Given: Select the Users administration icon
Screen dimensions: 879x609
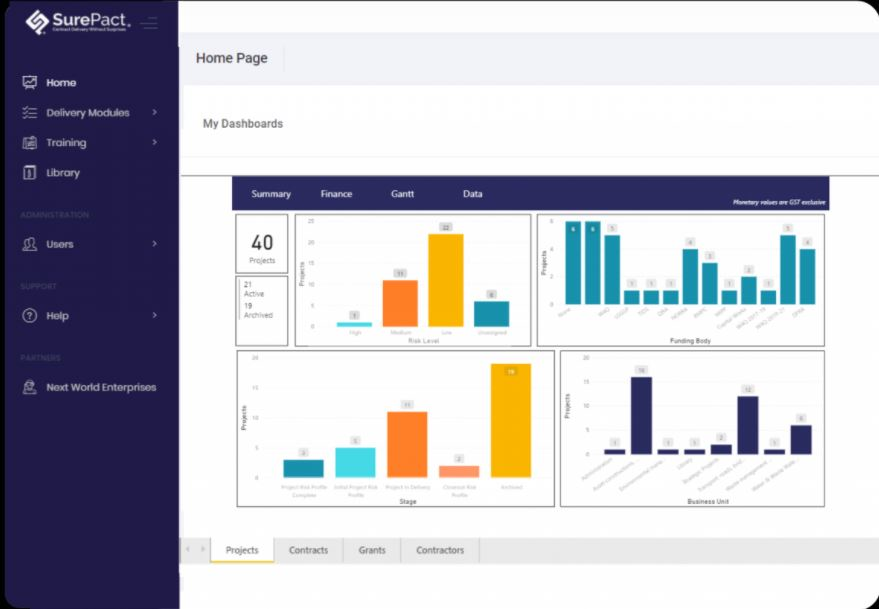Looking at the screenshot, I should (29, 244).
